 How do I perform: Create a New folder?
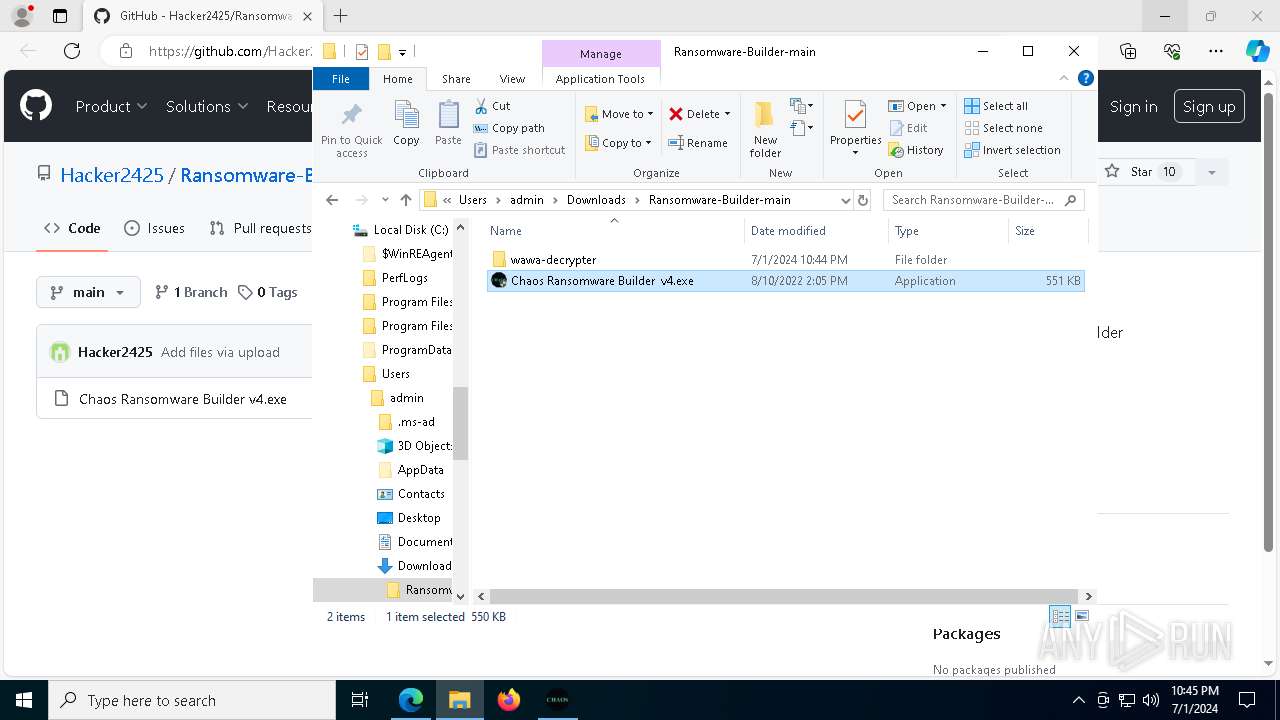(x=765, y=129)
